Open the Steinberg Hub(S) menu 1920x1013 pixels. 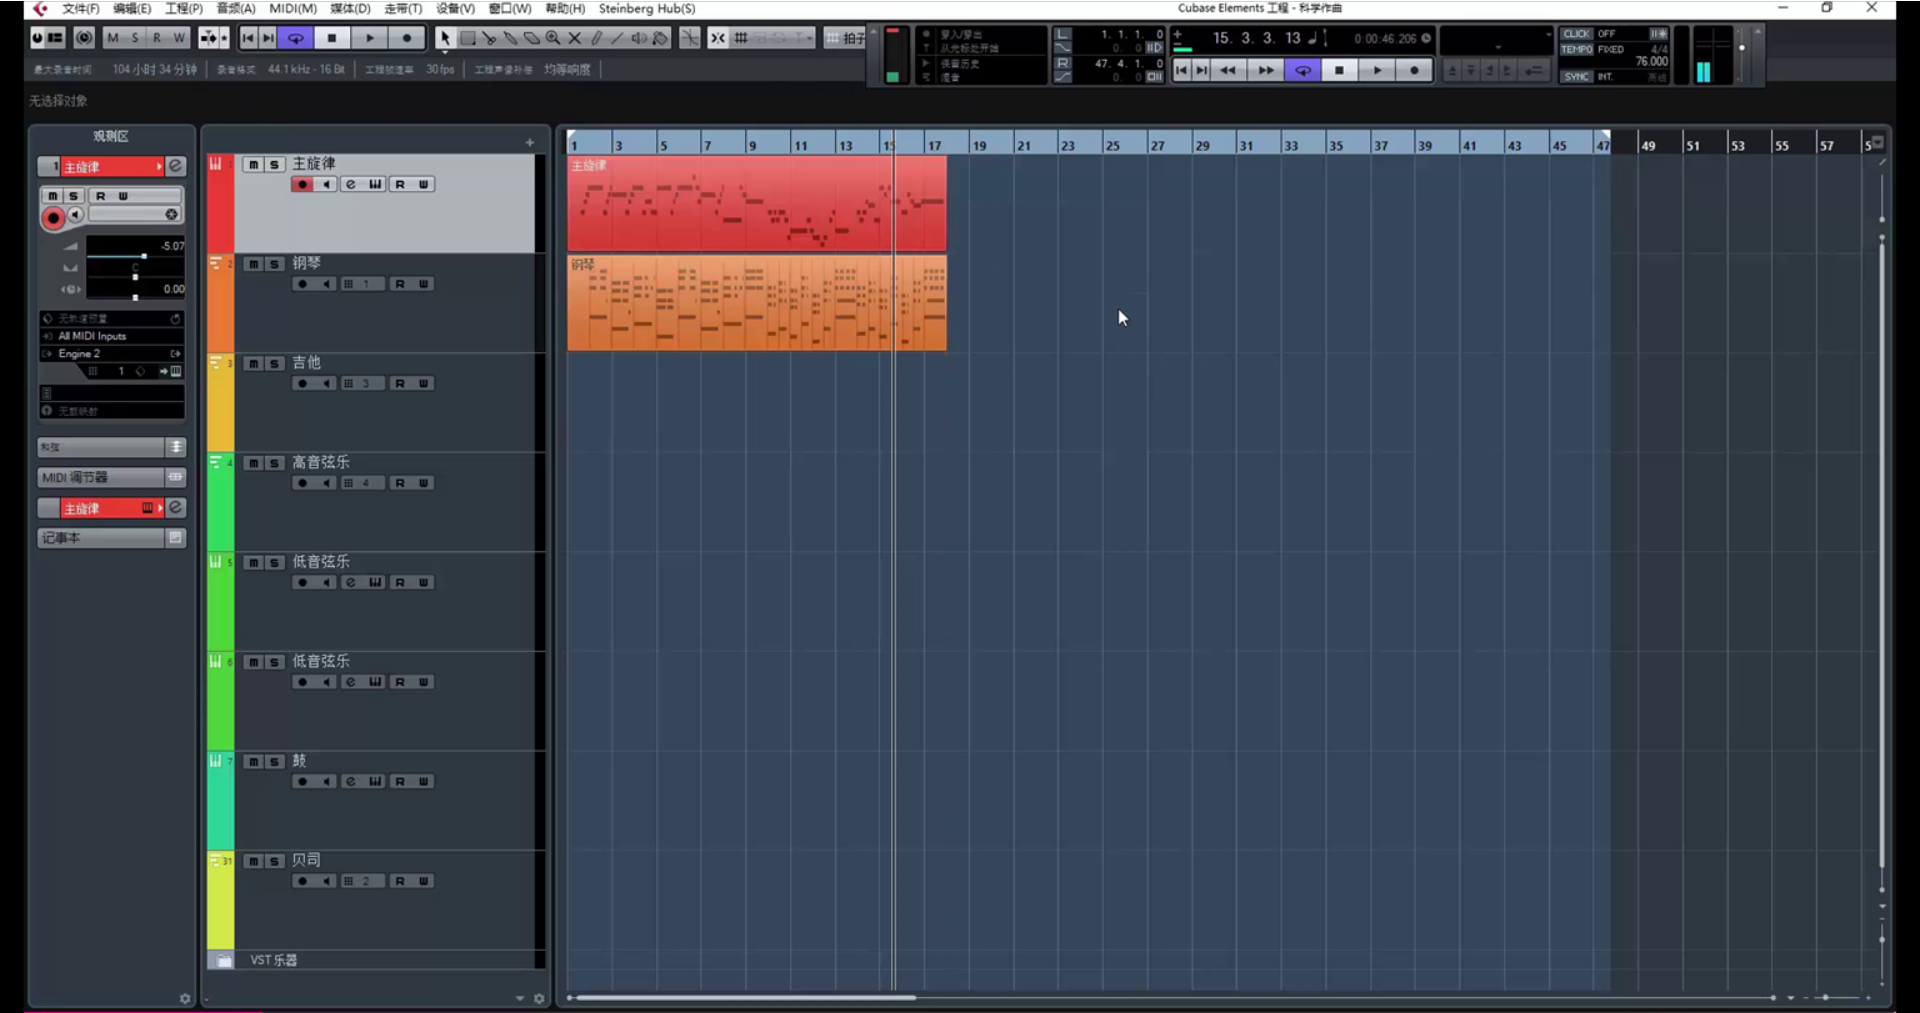647,8
